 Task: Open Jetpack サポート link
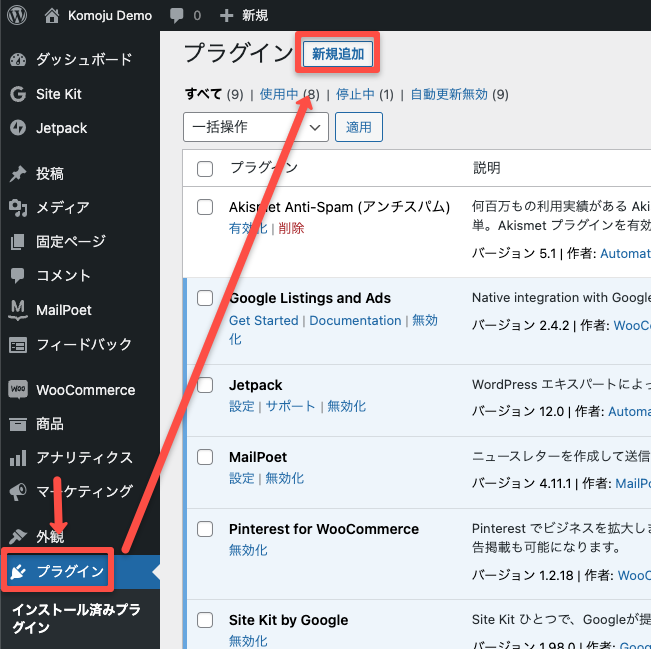[x=291, y=406]
